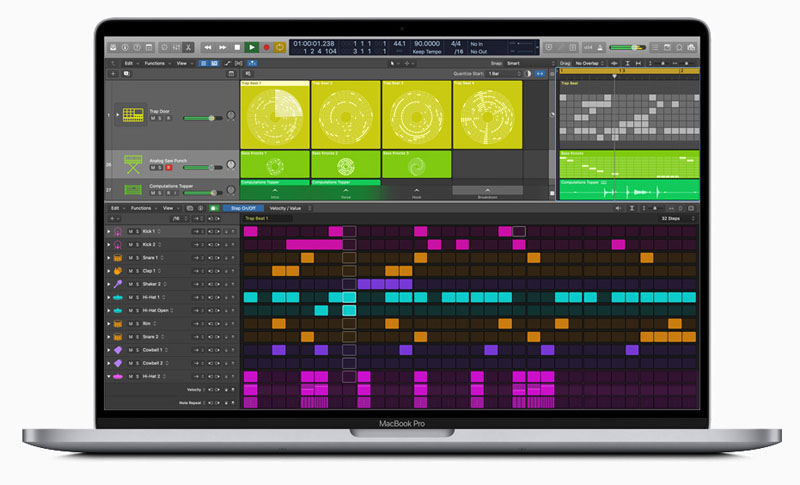
Task: Solo the Hi-Hat 1 row
Action: point(138,297)
